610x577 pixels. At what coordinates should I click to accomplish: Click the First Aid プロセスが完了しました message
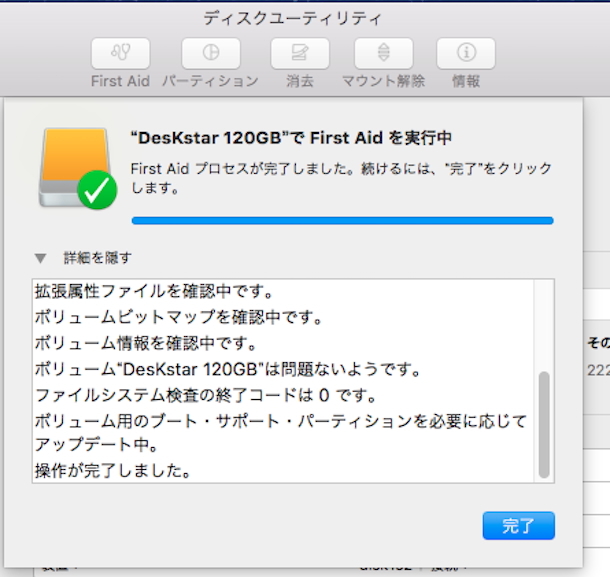(341, 178)
